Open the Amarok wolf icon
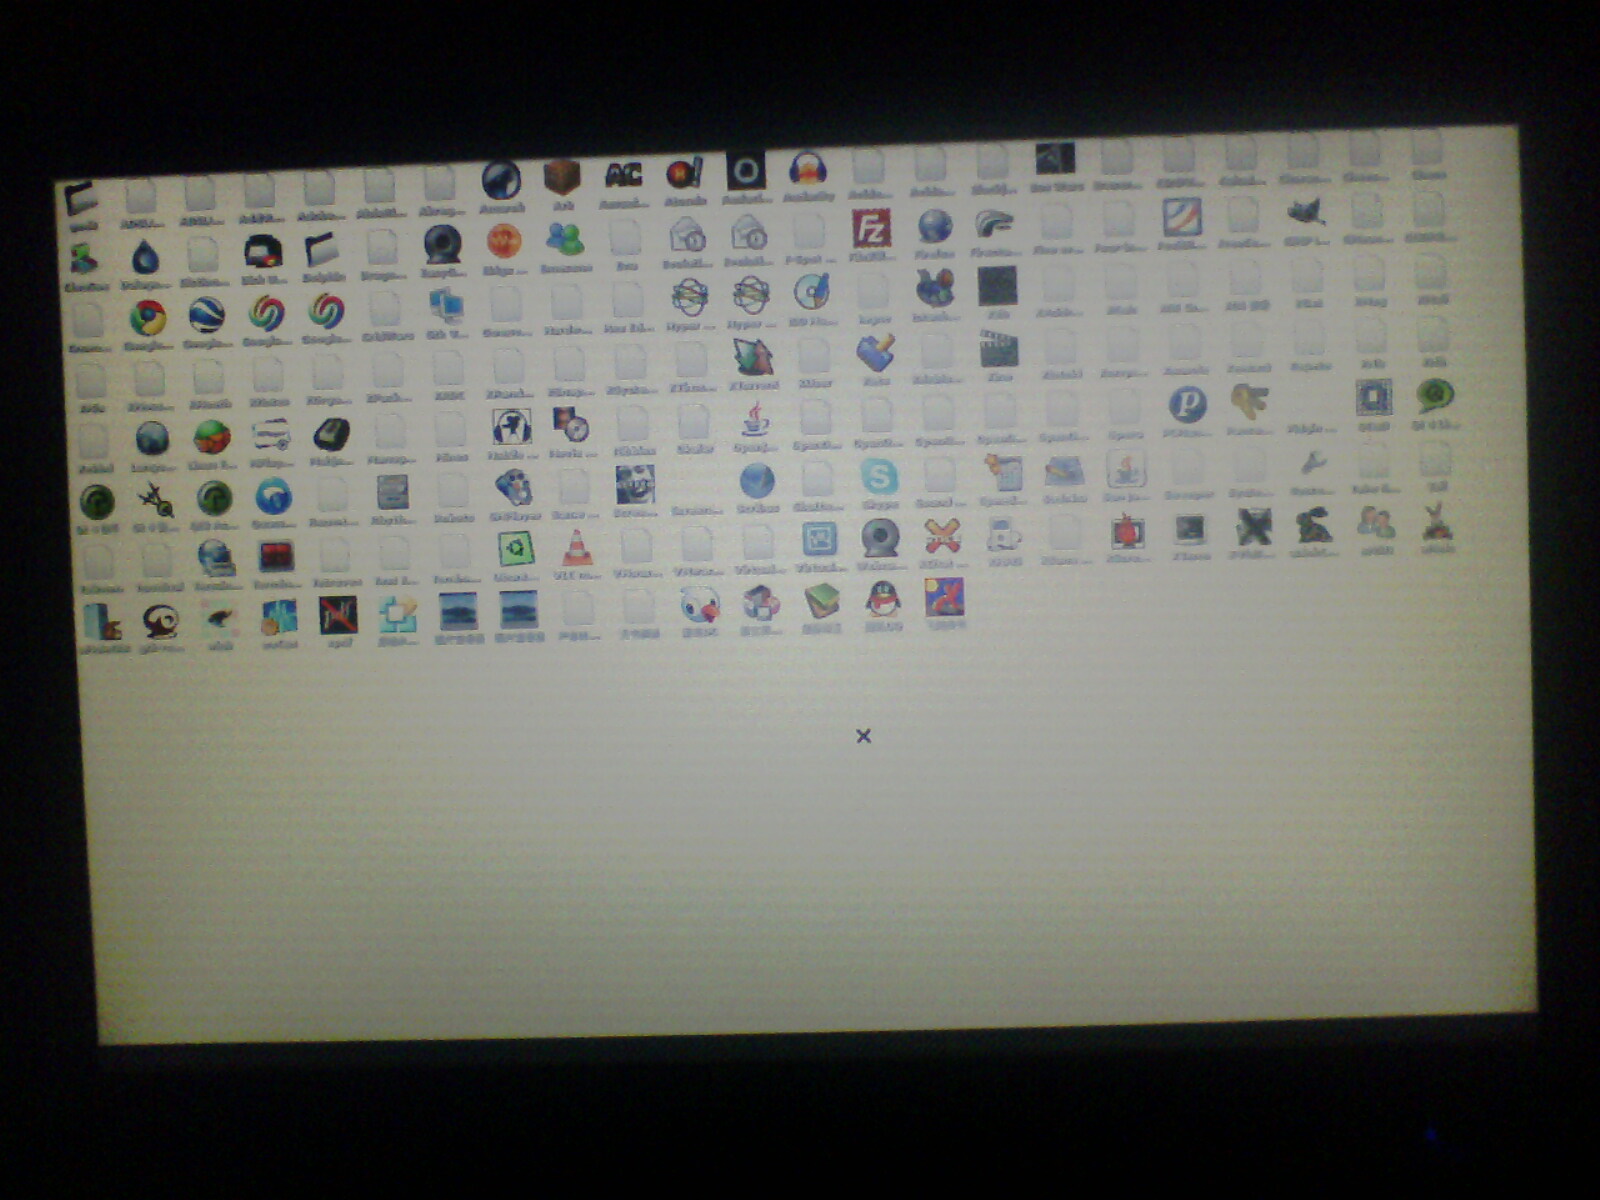1600x1200 pixels. pos(501,180)
